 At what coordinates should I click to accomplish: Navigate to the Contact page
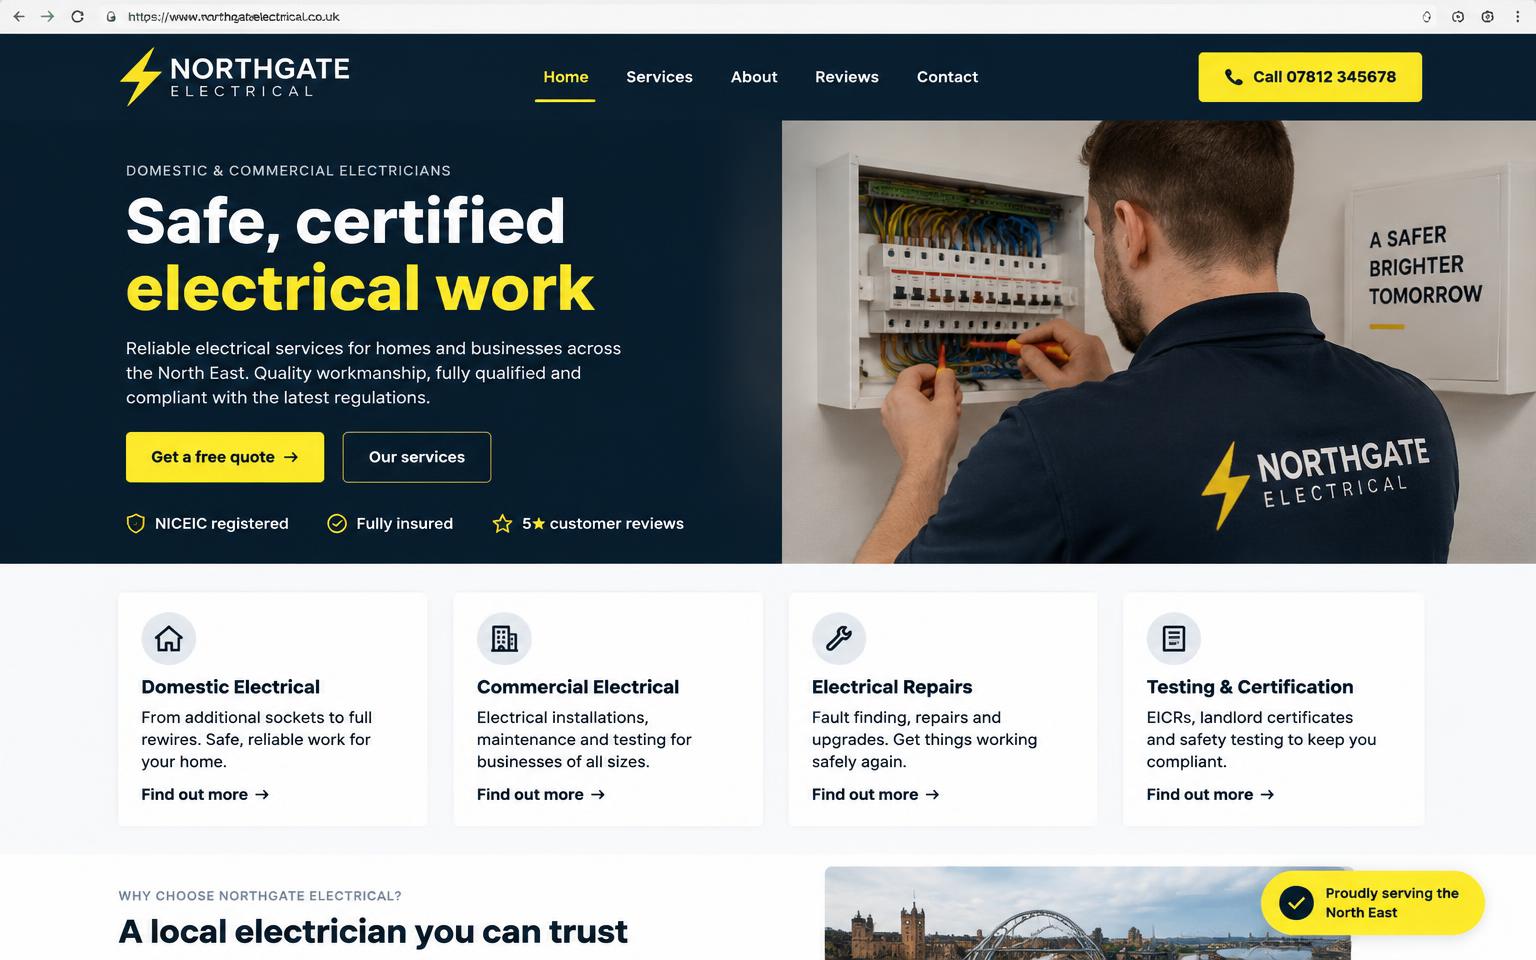(x=947, y=77)
